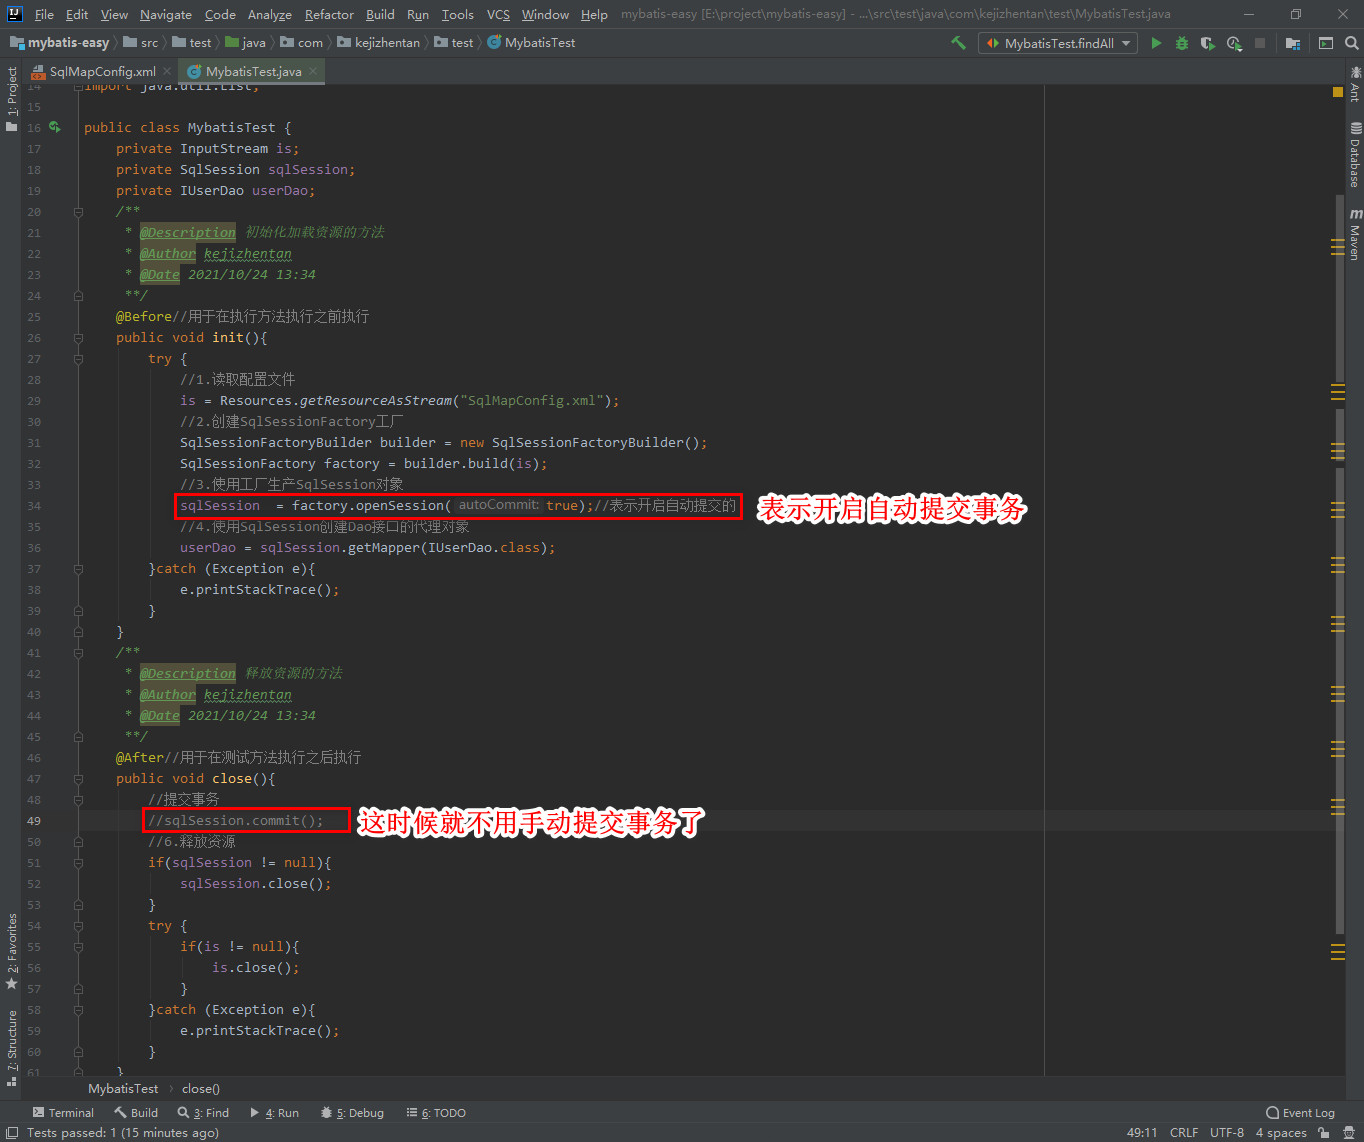Screen dimensions: 1364x1142
Task: Open the Terminal tool window
Action: point(63,1112)
